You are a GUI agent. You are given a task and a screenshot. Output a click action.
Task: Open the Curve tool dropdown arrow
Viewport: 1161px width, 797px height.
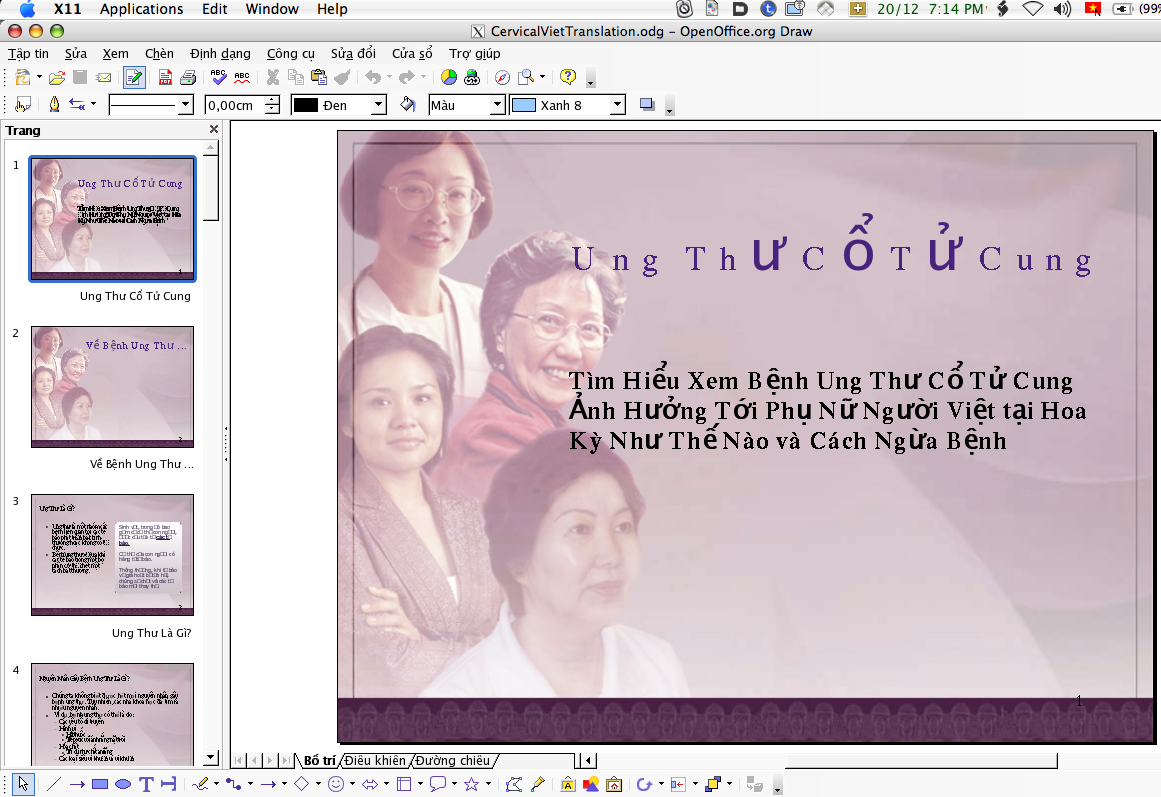216,784
